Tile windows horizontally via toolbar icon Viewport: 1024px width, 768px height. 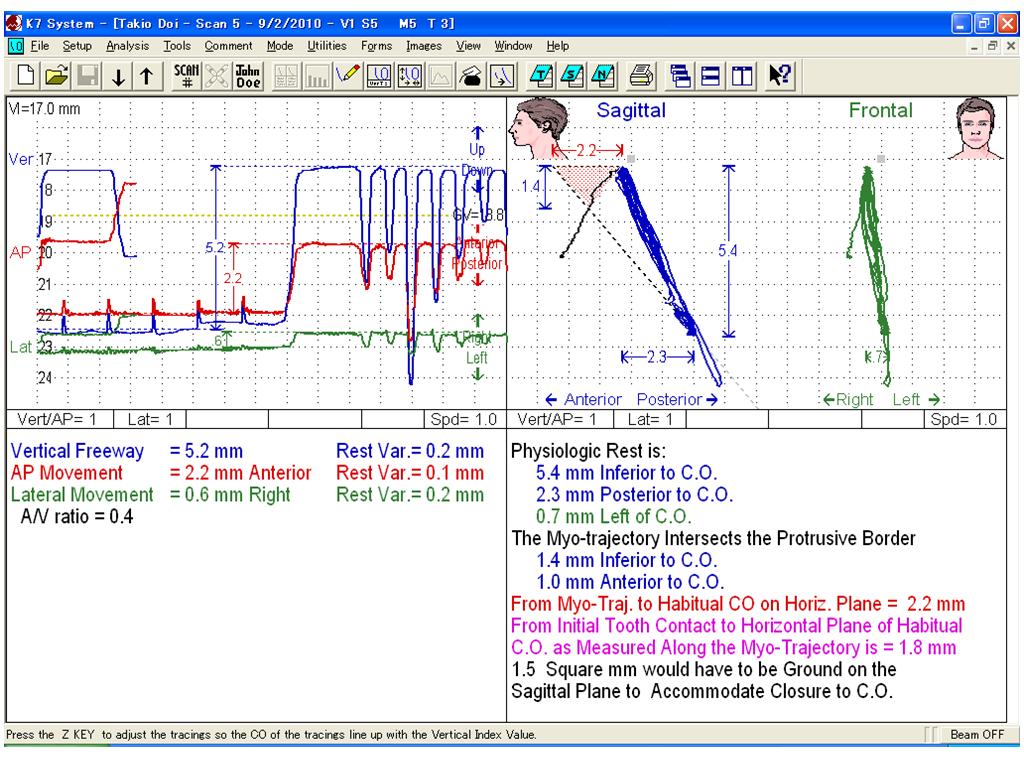711,76
